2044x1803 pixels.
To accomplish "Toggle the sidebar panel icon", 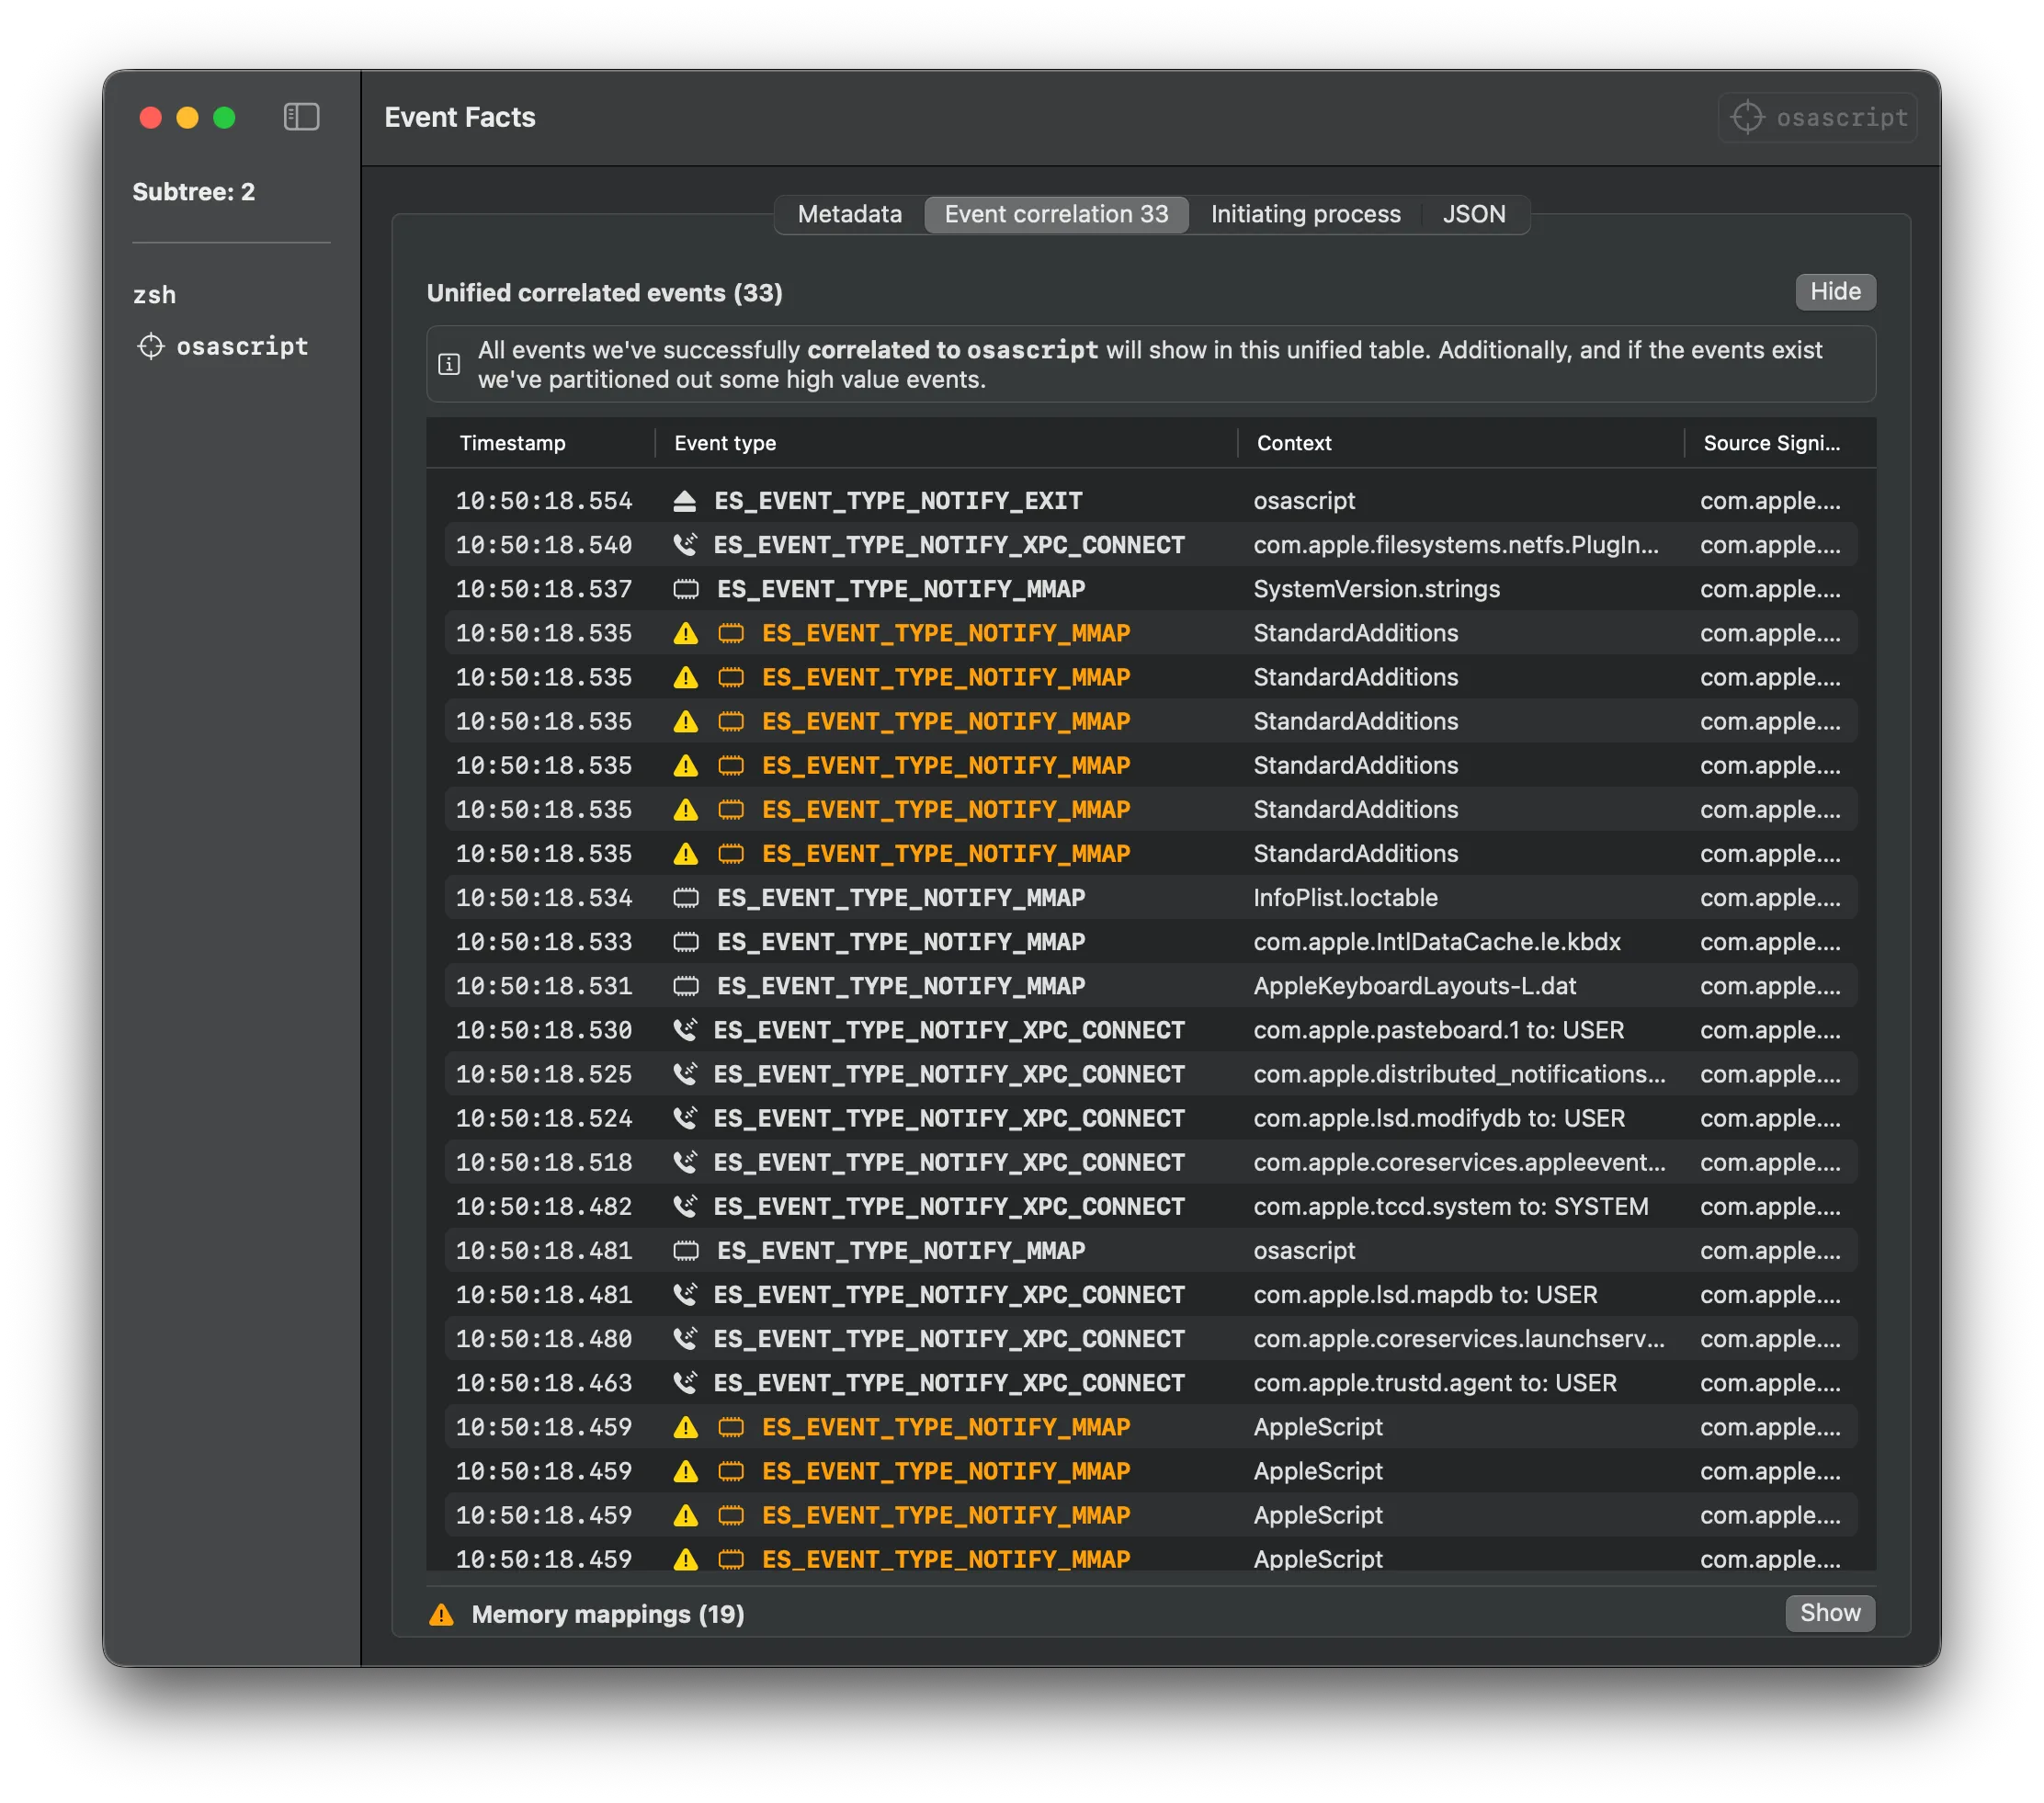I will point(301,117).
